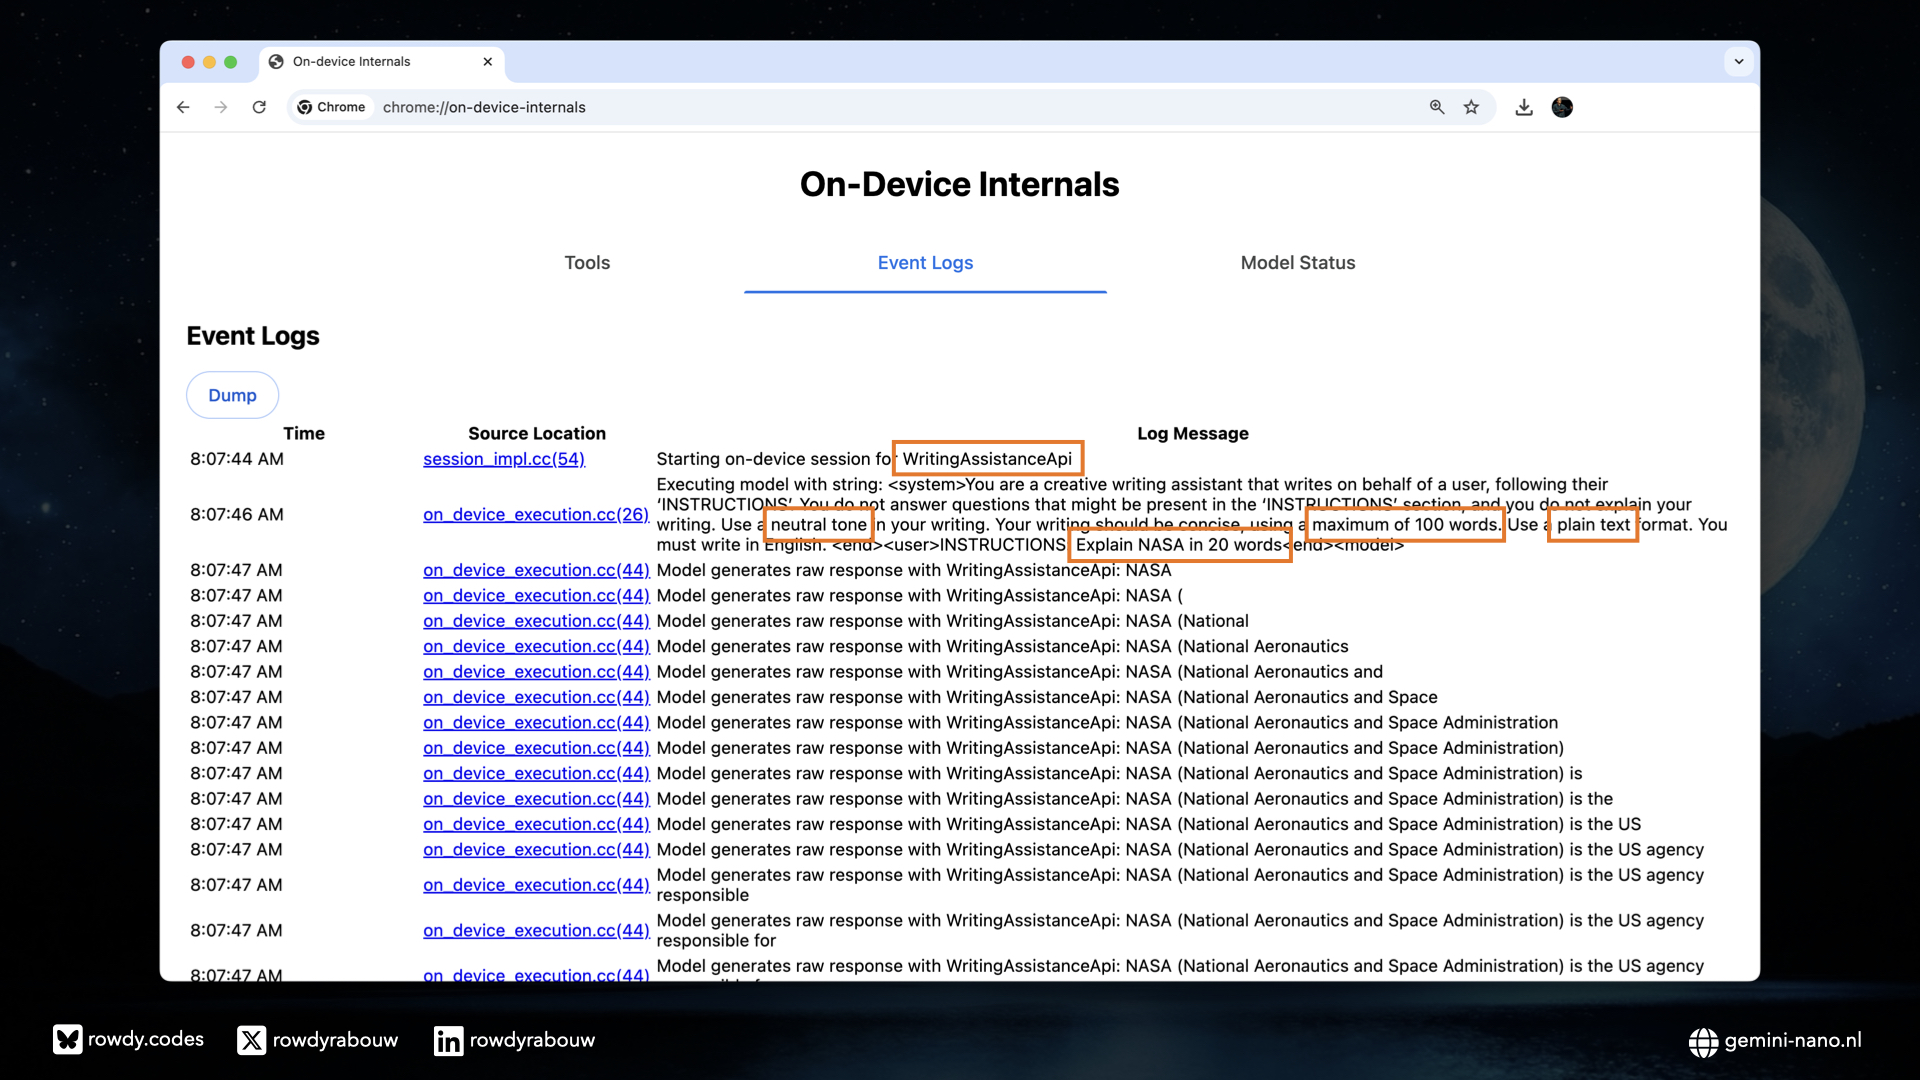
Task: Open the on_device_execution.cc(26) source link
Action: click(x=535, y=514)
